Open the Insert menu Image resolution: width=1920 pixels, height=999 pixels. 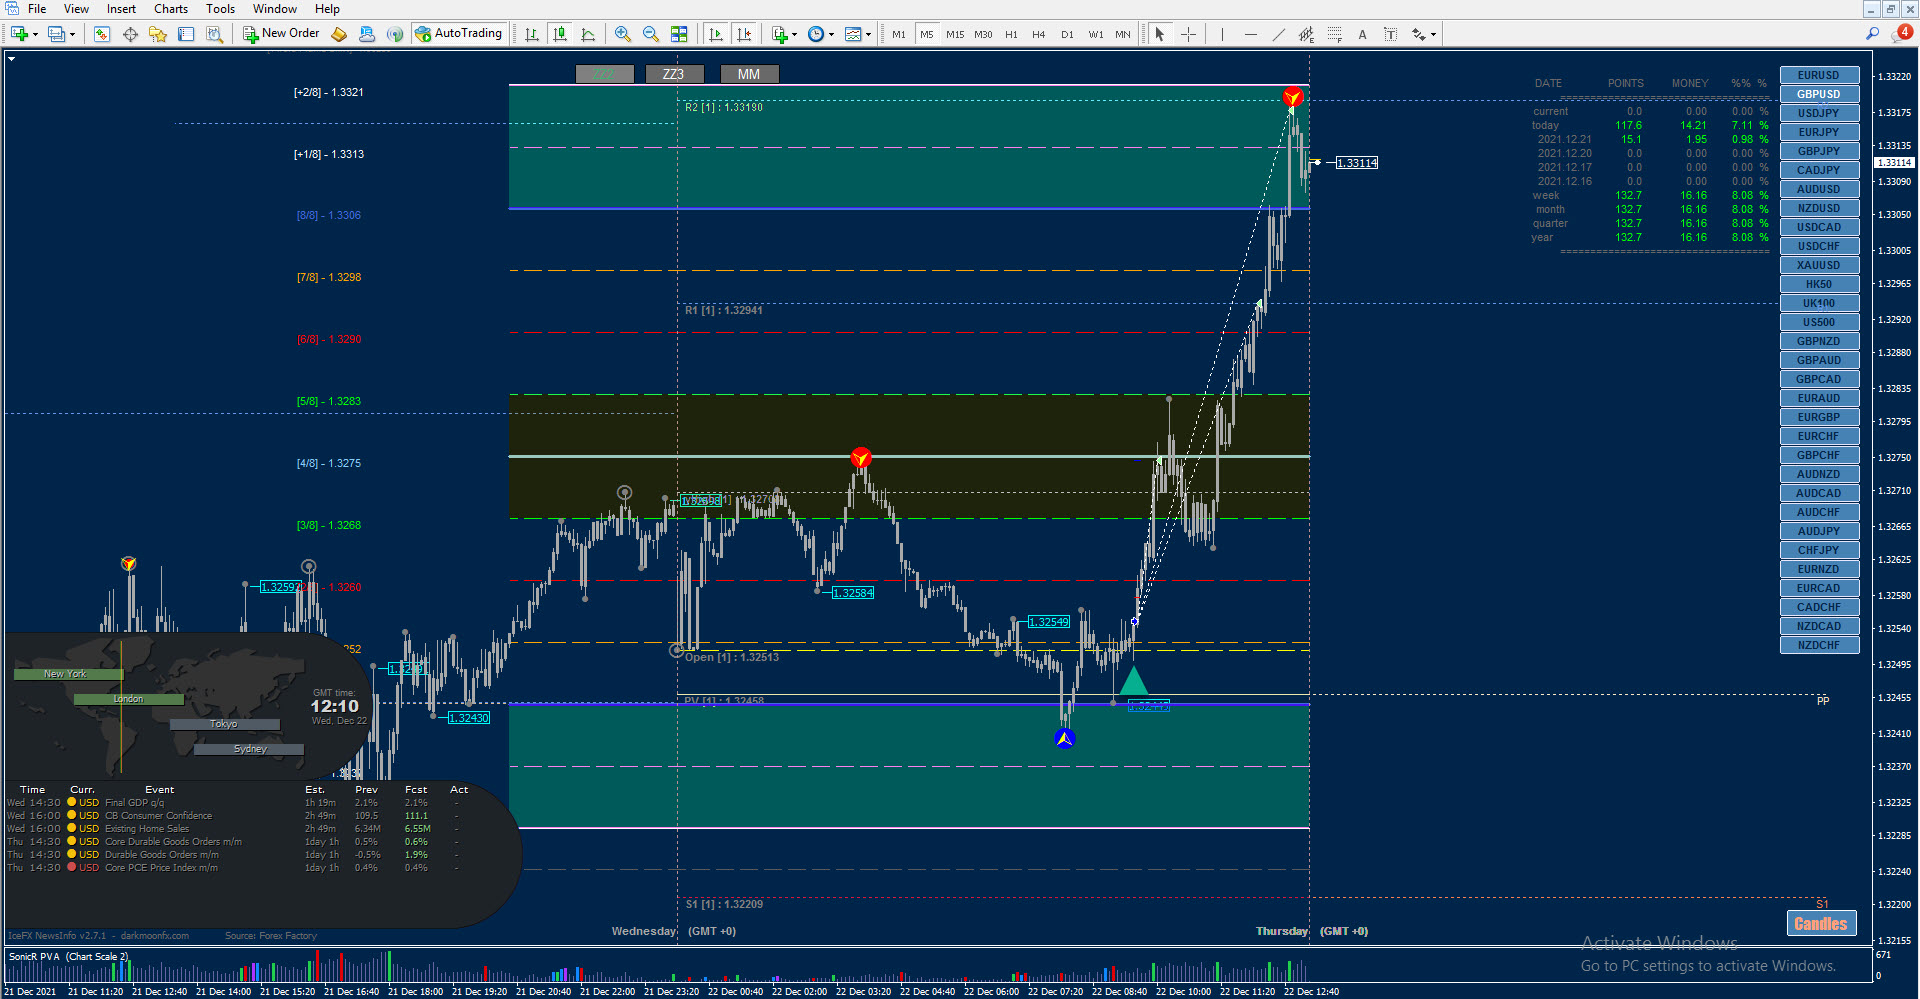click(121, 9)
